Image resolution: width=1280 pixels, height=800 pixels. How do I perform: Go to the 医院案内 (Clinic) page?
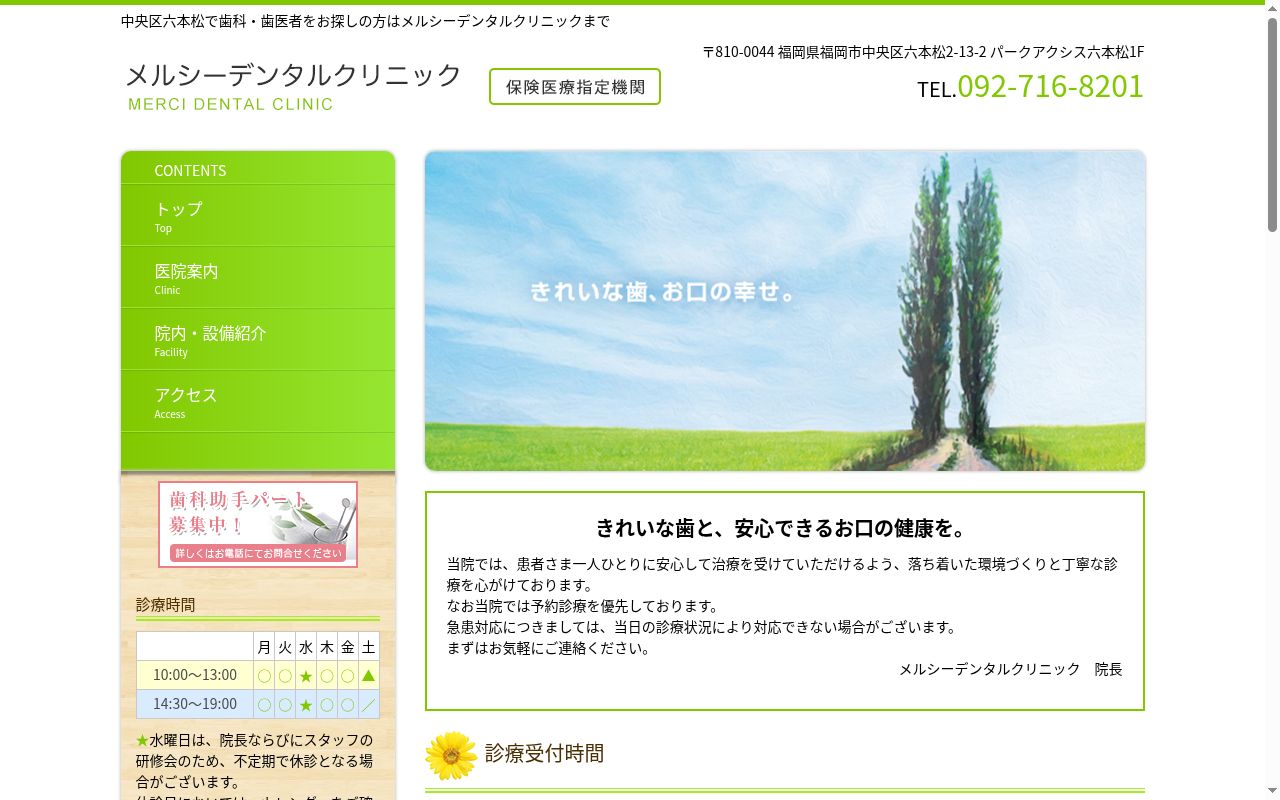pyautogui.click(x=258, y=278)
